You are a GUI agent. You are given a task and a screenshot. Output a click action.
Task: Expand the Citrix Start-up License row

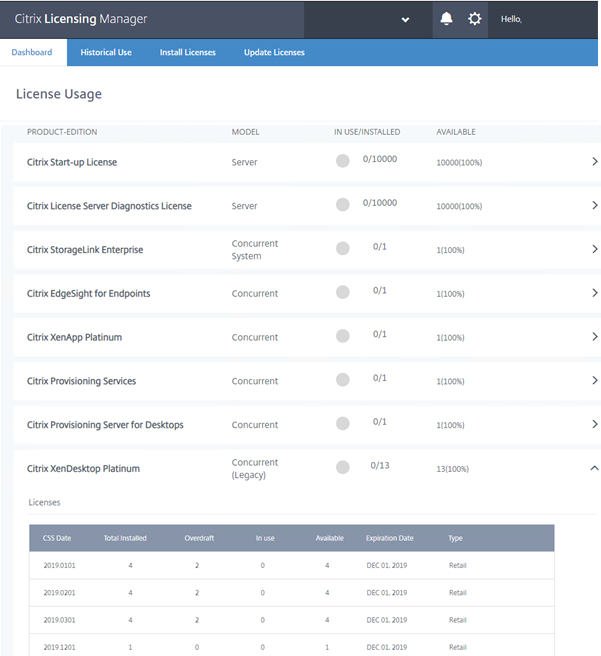pyautogui.click(x=595, y=162)
